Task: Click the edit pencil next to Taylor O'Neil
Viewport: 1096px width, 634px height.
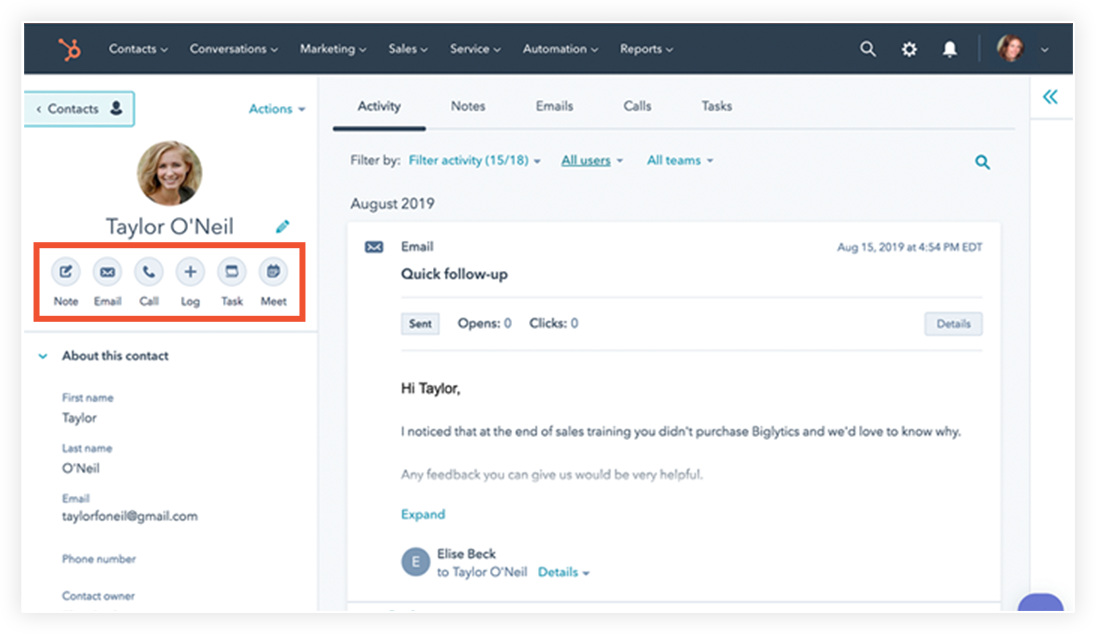Action: (282, 226)
